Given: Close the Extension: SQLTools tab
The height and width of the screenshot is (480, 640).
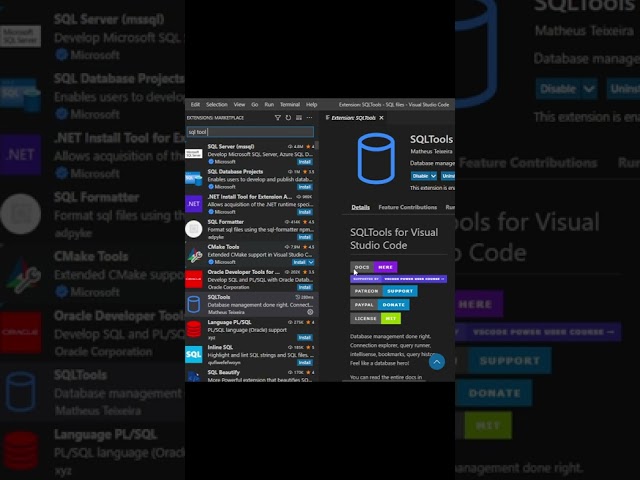Looking at the screenshot, I should 381,118.
